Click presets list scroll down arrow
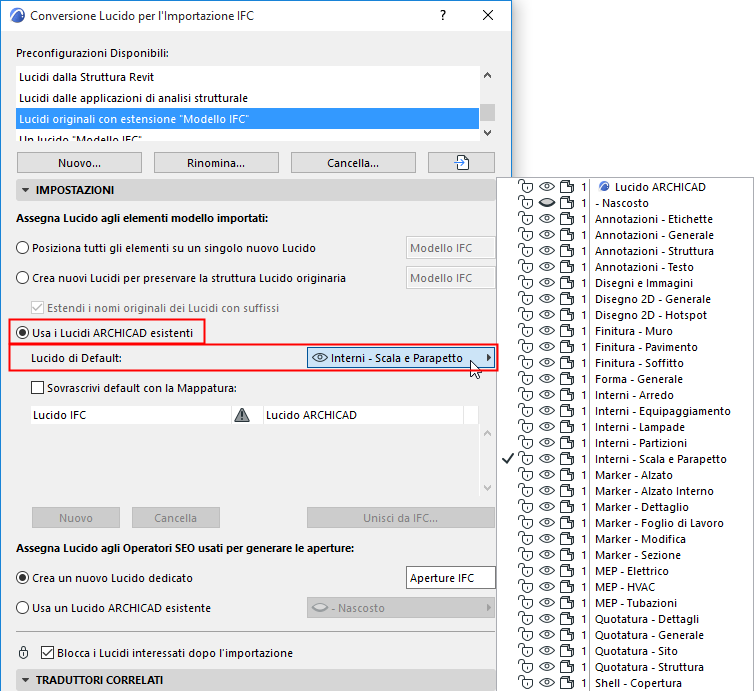 [x=488, y=132]
